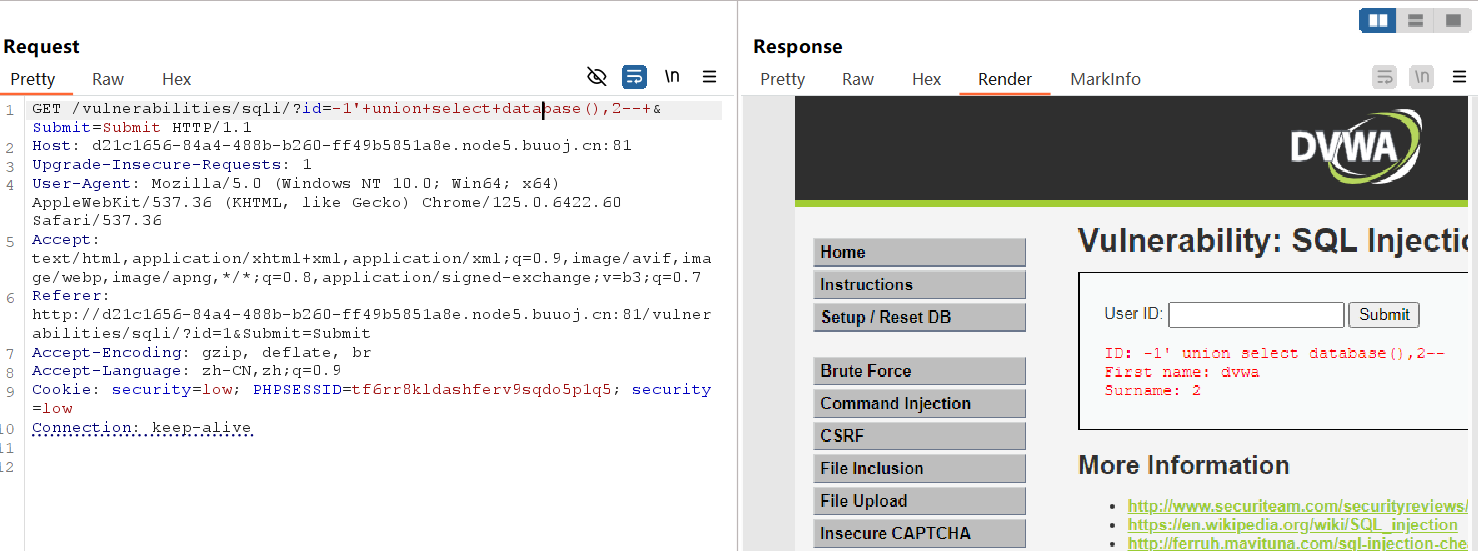Click the DVWA Home menu button

(x=919, y=252)
